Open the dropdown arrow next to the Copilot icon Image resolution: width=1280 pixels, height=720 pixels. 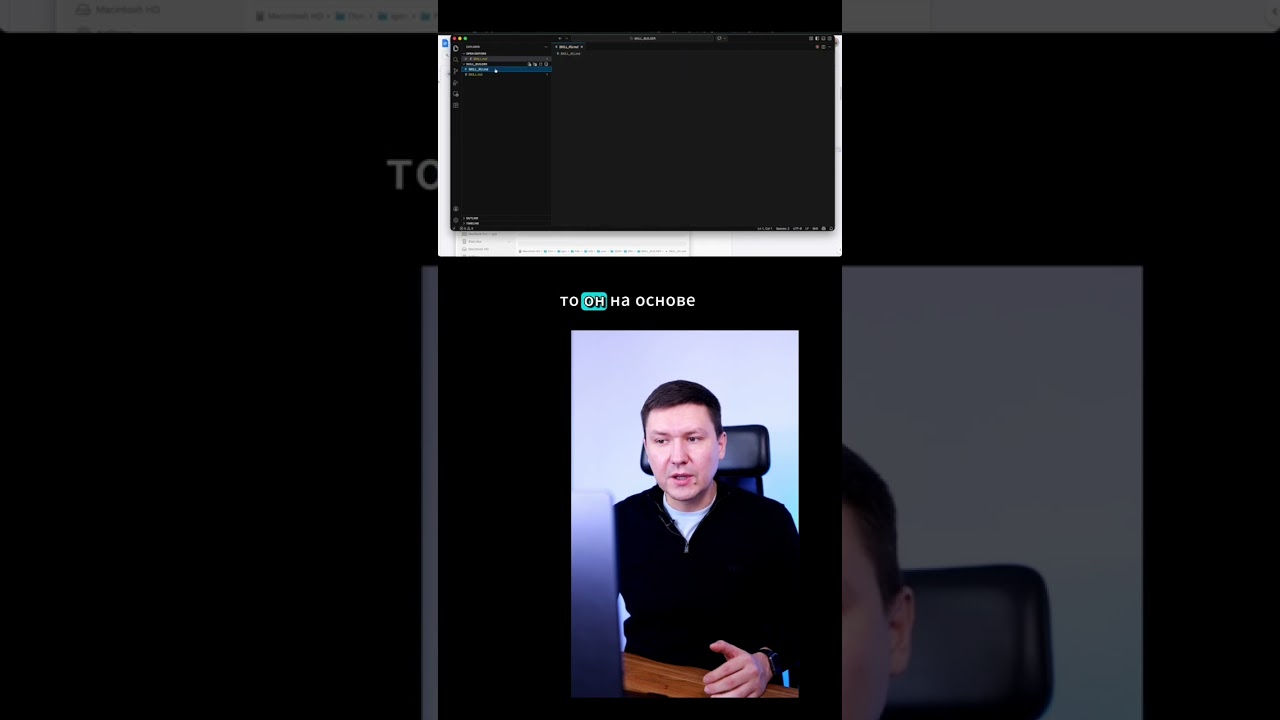point(725,38)
